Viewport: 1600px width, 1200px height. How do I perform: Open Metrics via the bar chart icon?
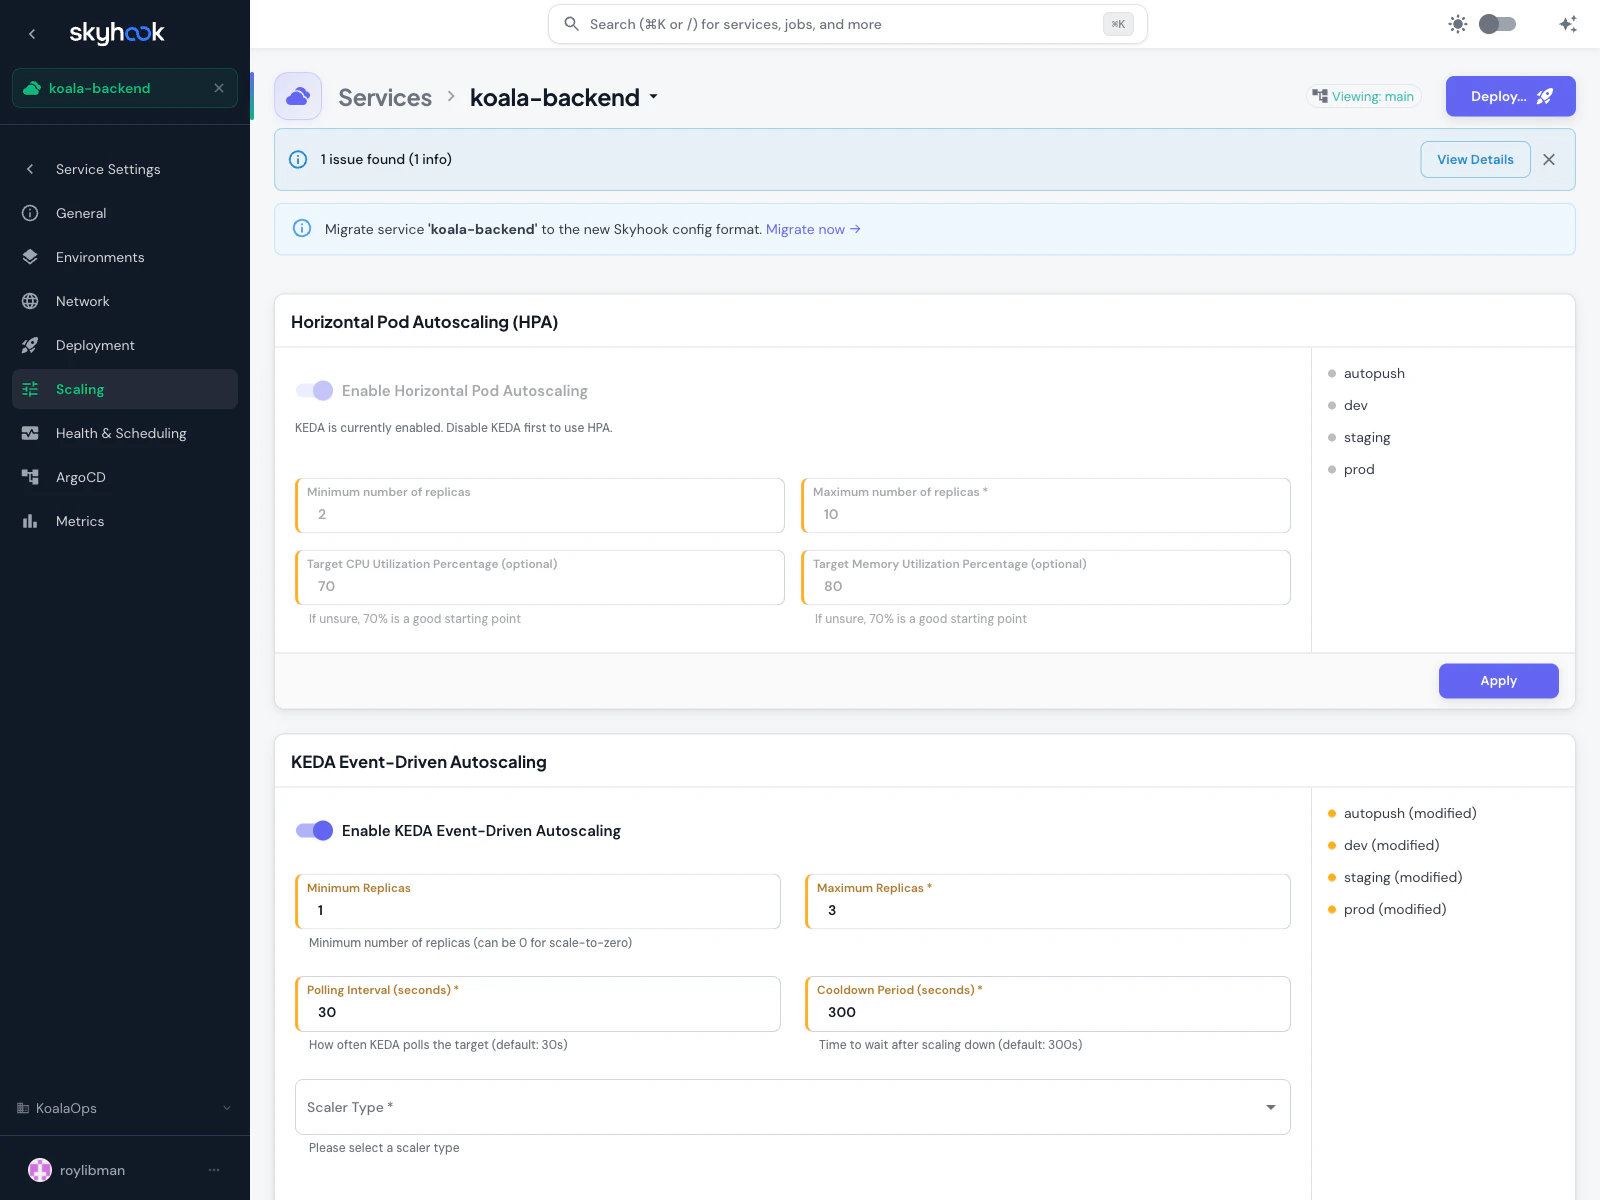pos(30,521)
